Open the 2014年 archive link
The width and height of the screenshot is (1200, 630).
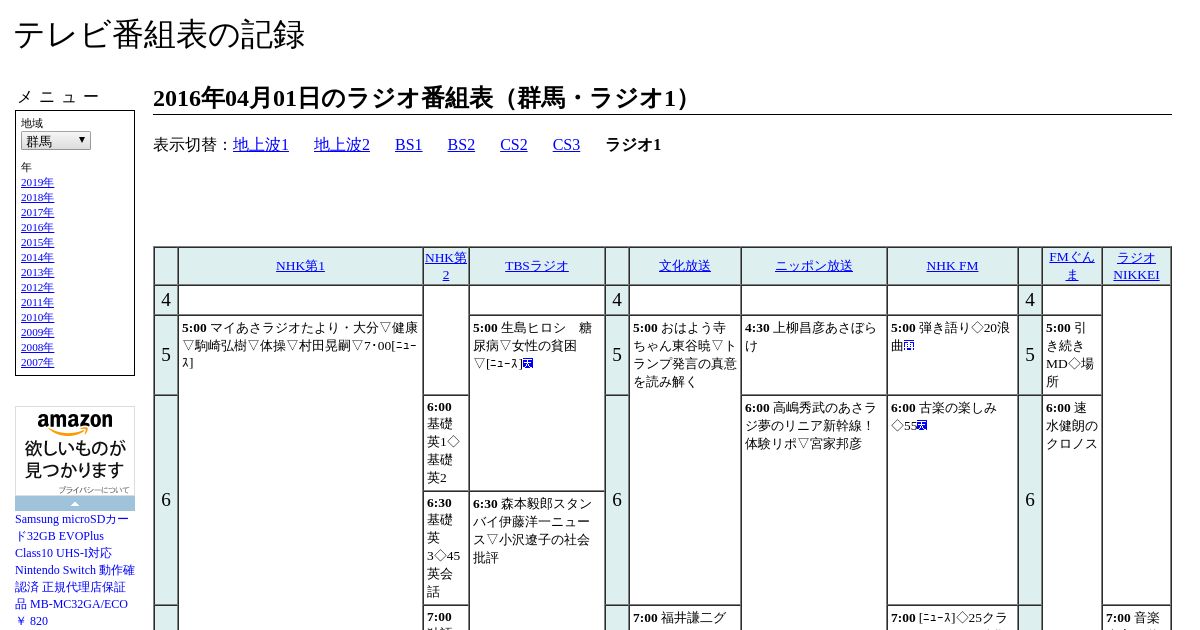click(37, 257)
